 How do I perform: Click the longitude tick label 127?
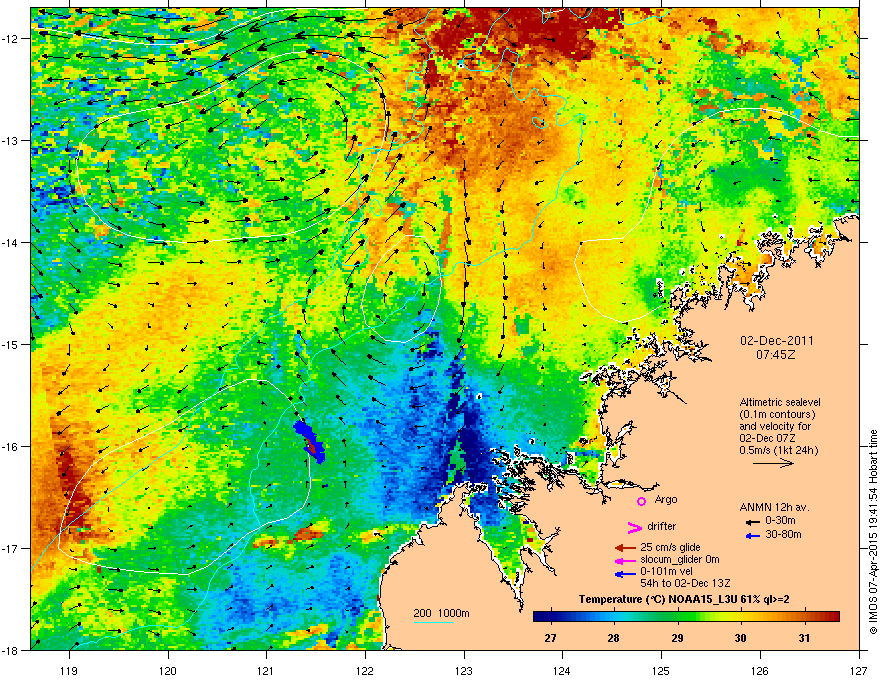click(x=859, y=670)
